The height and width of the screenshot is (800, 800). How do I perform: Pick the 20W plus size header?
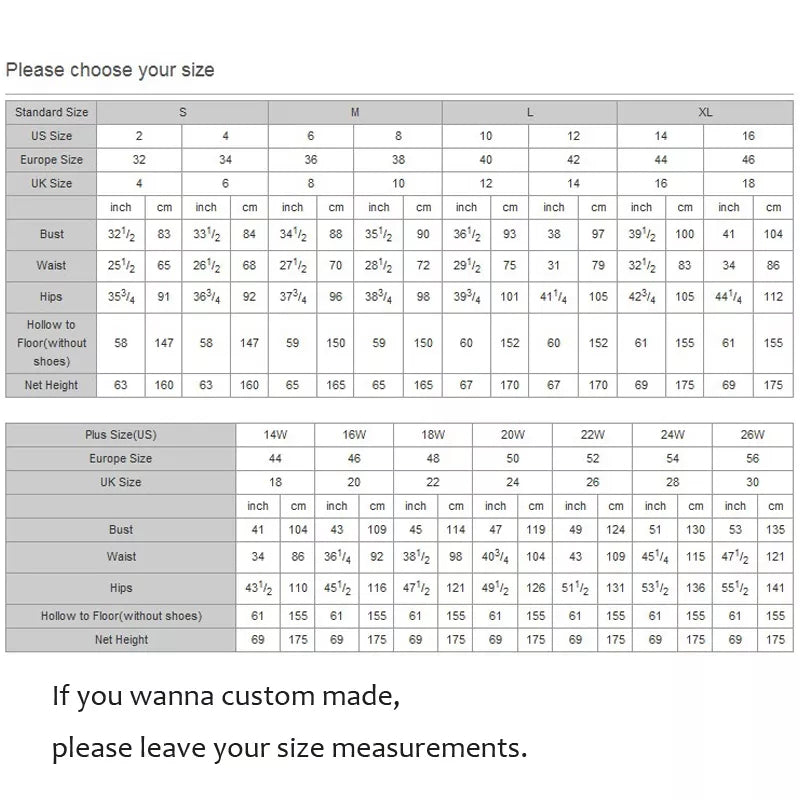click(x=513, y=435)
